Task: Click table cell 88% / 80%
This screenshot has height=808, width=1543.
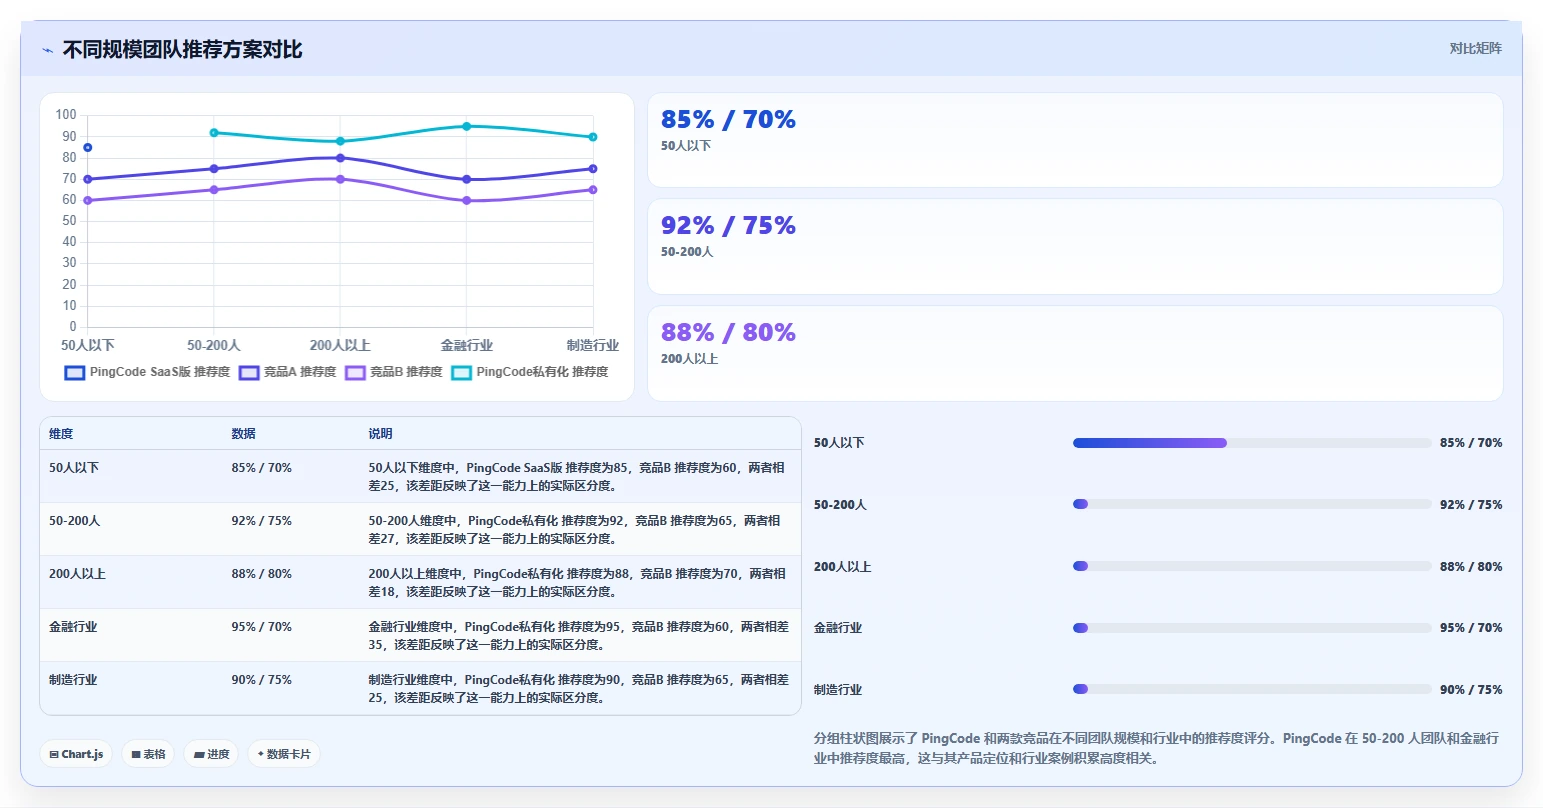Action: 261,574
